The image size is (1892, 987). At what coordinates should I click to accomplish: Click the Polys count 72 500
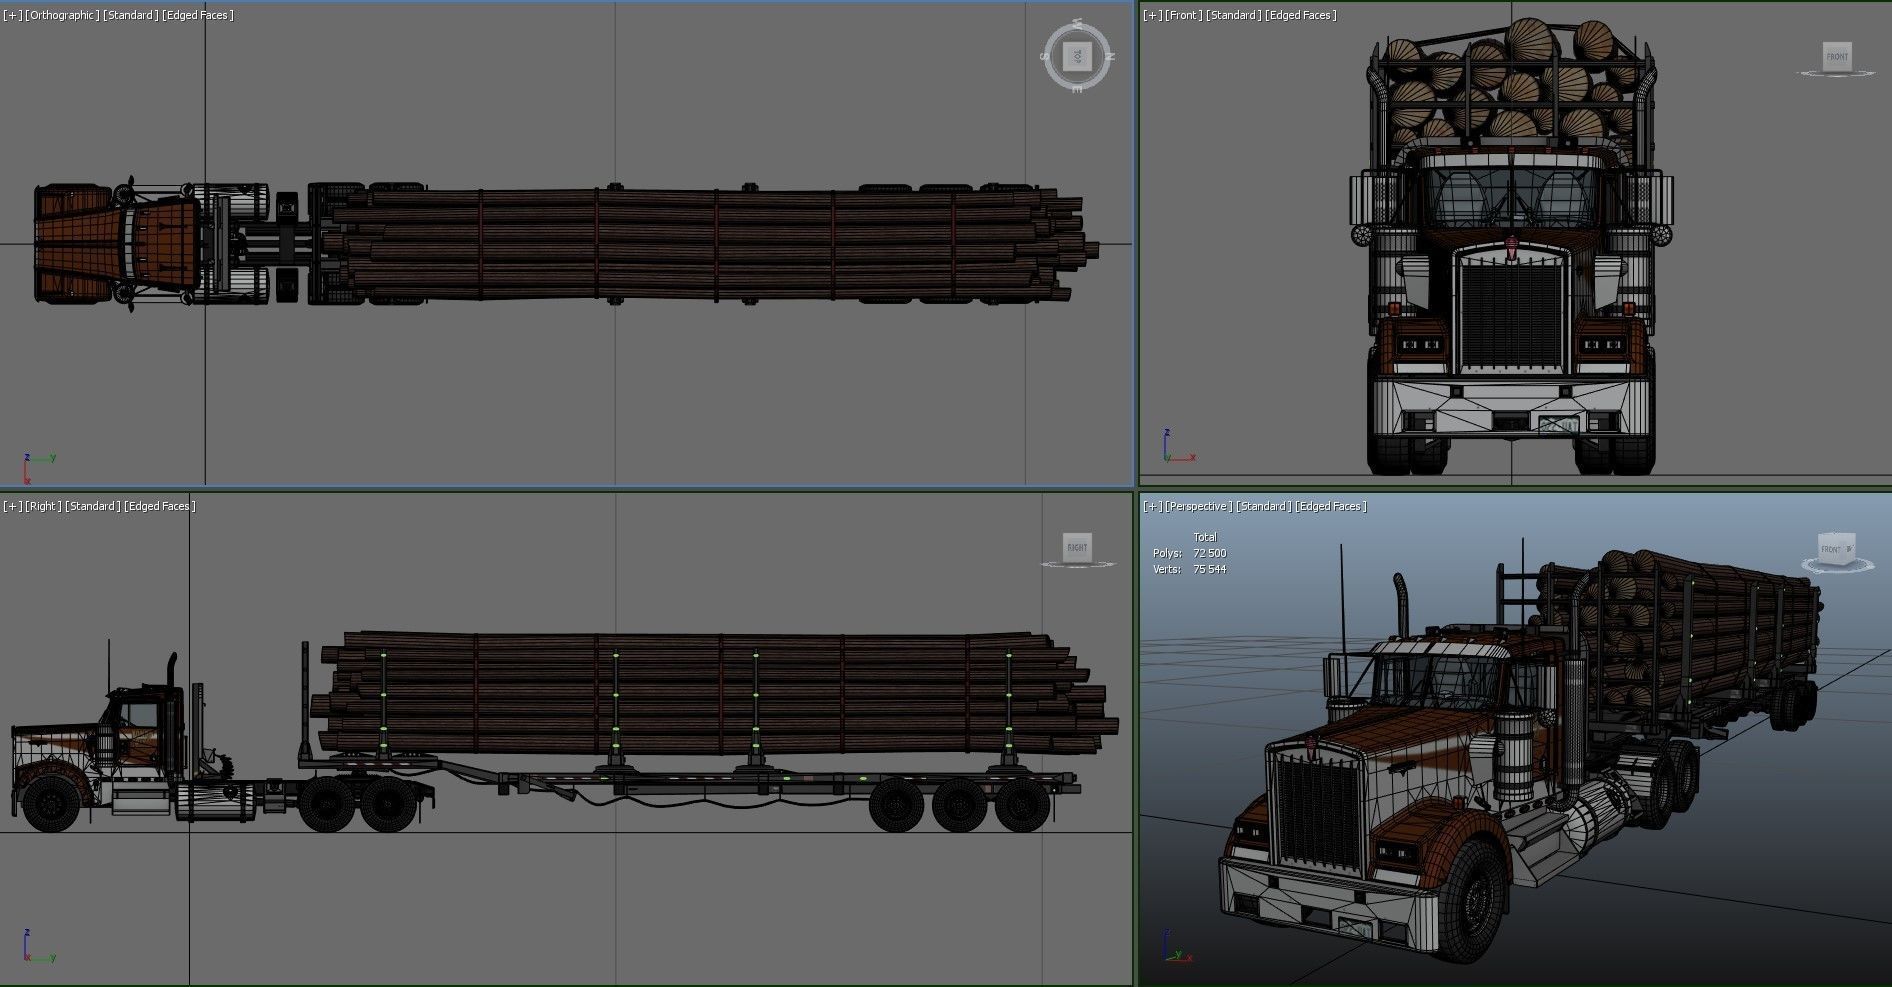coord(1209,553)
